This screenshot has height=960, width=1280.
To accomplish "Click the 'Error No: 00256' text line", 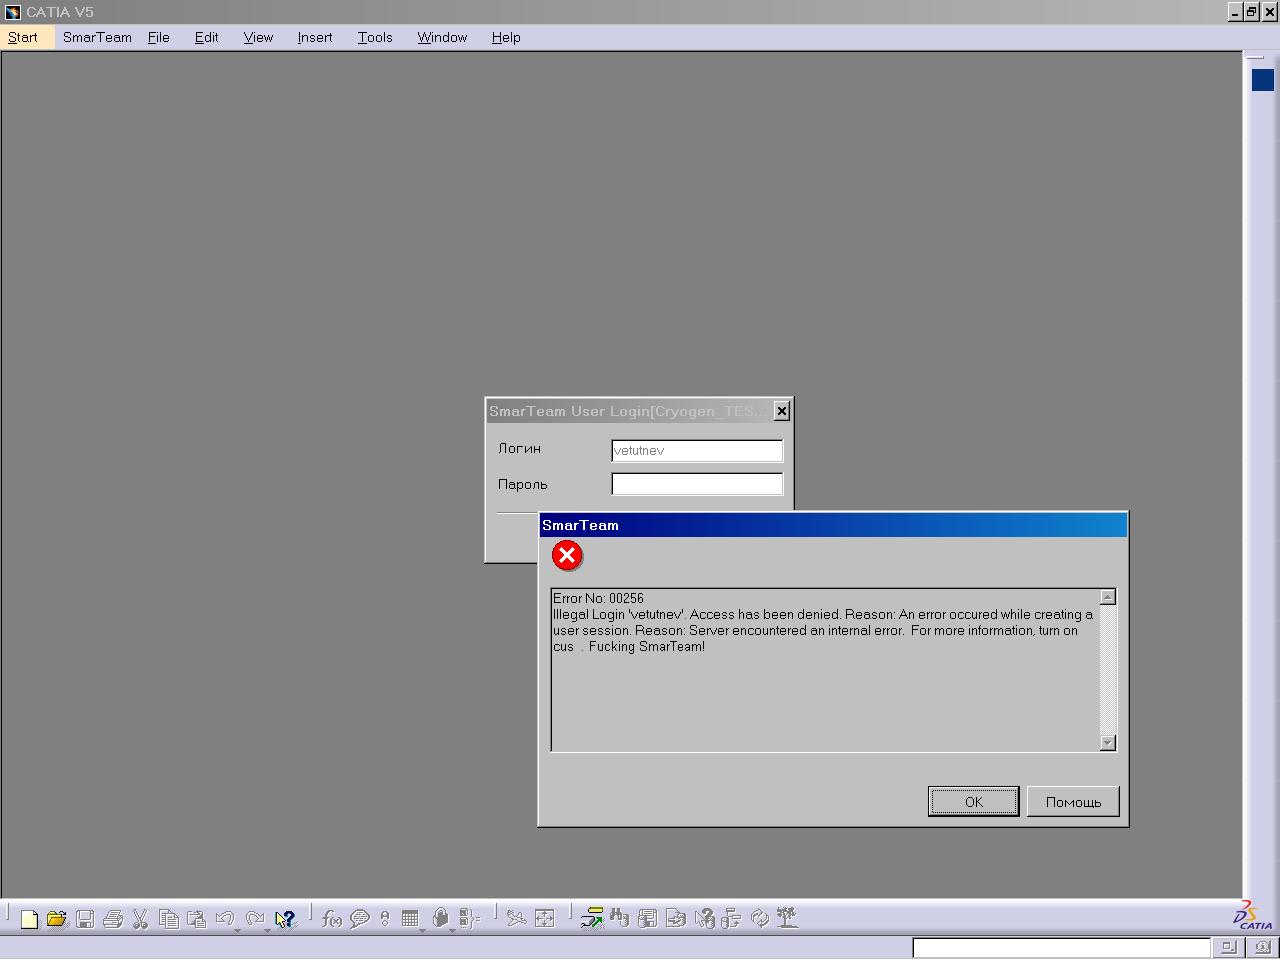I will coord(598,598).
